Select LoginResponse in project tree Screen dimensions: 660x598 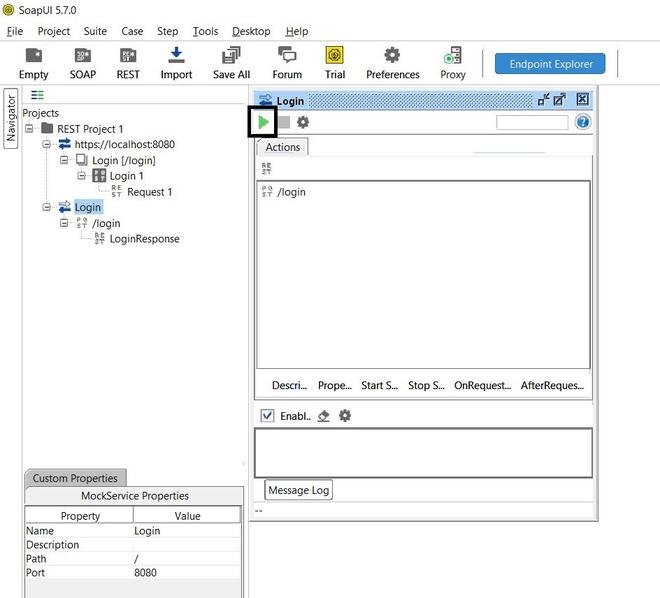pos(144,239)
